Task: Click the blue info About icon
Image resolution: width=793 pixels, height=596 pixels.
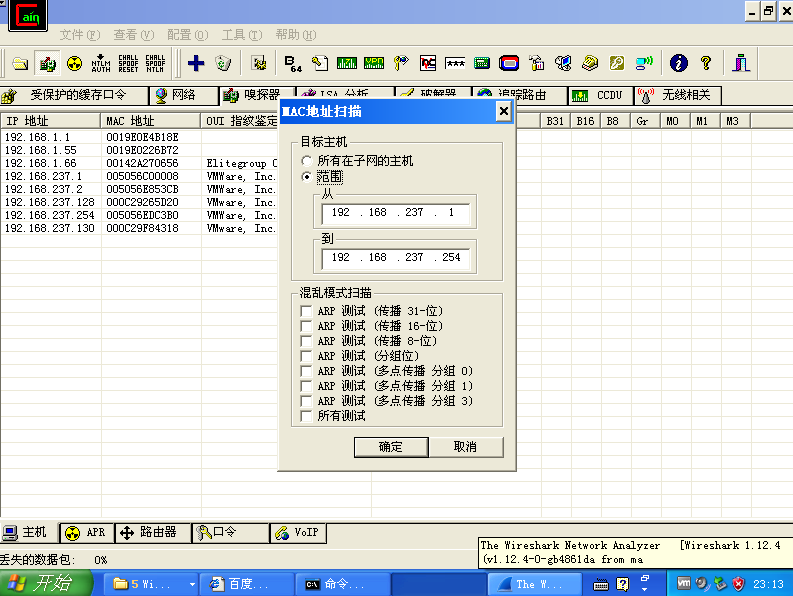Action: click(x=679, y=63)
